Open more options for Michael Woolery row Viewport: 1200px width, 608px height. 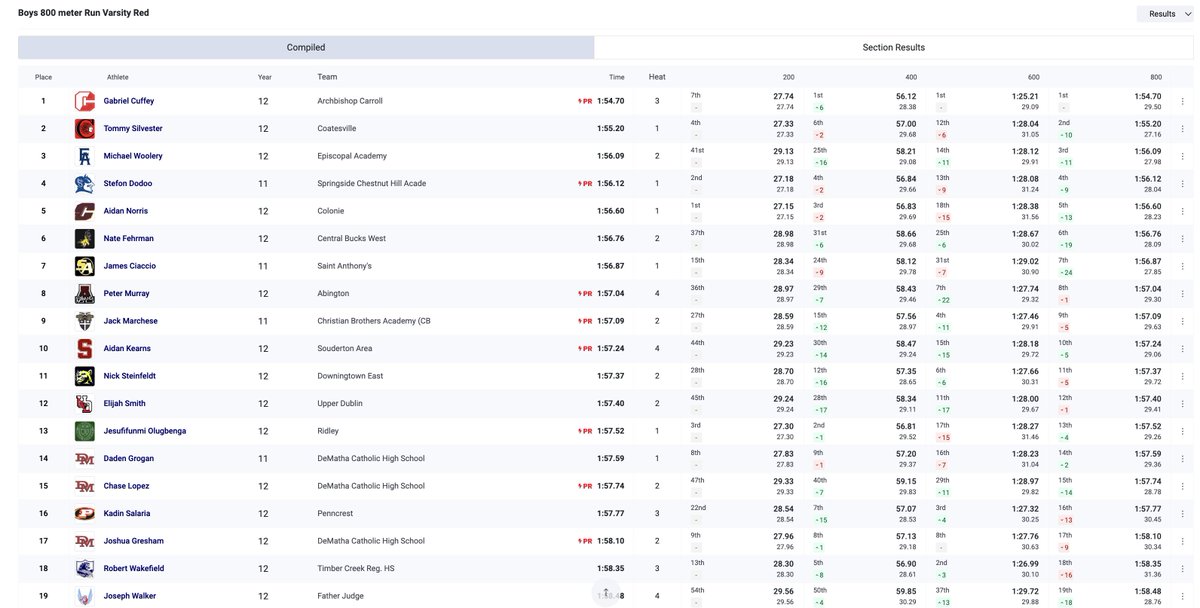click(x=1182, y=156)
